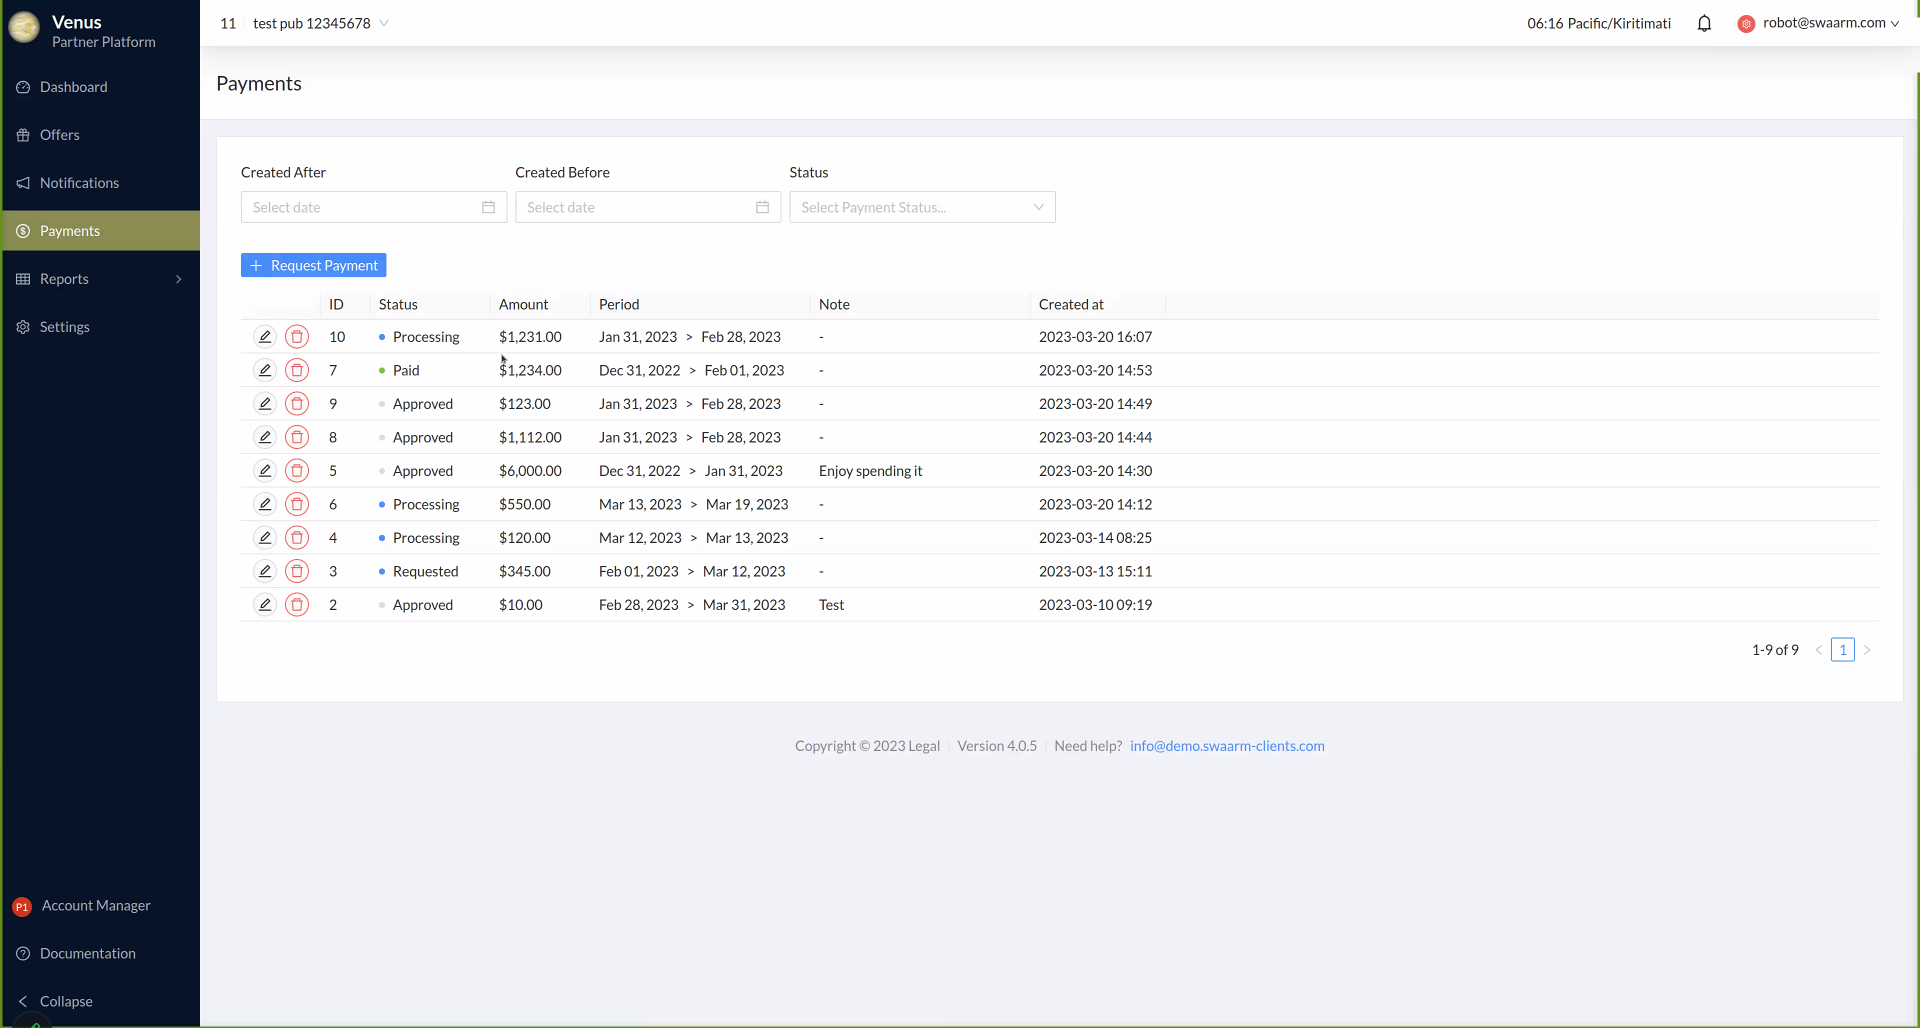Open the test pub 12345678 selector
This screenshot has height=1028, width=1920.
tap(320, 23)
